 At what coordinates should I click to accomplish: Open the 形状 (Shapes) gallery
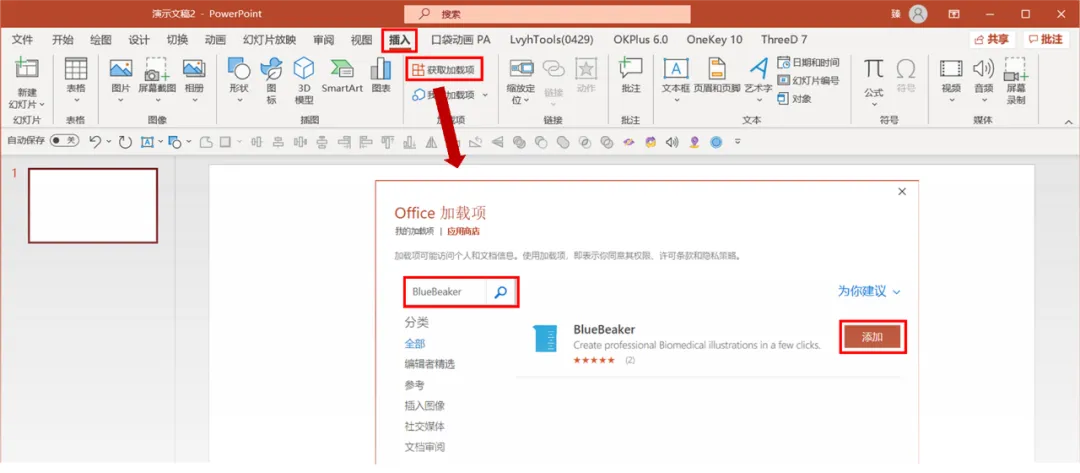tap(238, 69)
